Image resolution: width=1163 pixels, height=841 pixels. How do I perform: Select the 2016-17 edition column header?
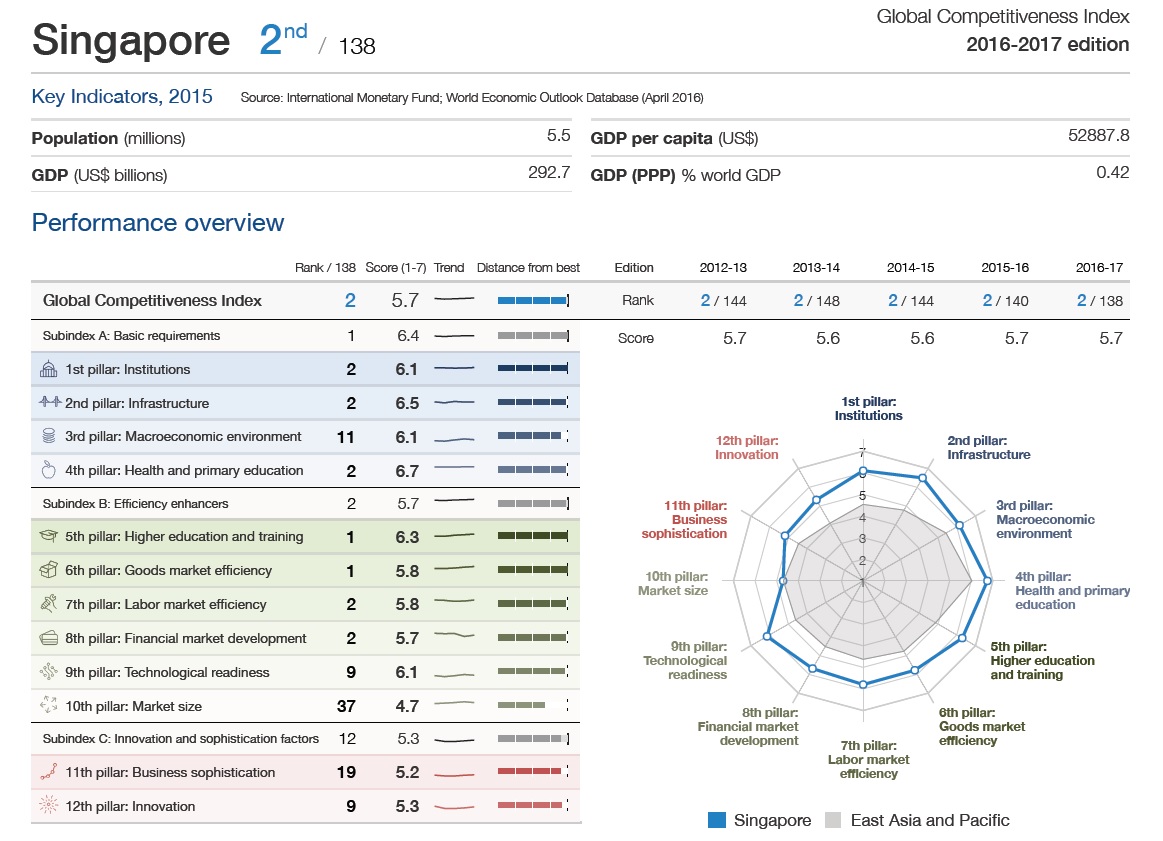pyautogui.click(x=1099, y=268)
